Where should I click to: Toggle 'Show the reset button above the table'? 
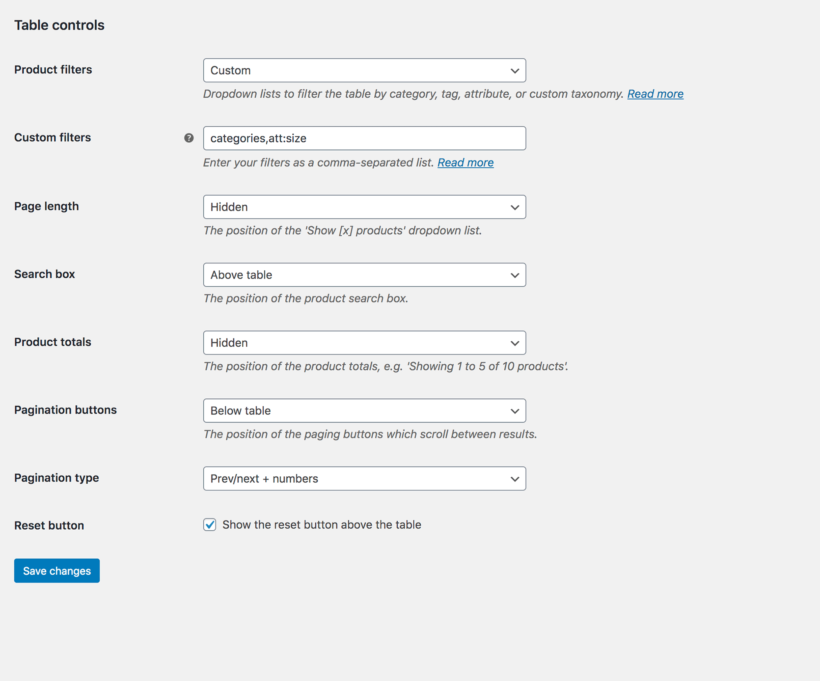pos(209,524)
